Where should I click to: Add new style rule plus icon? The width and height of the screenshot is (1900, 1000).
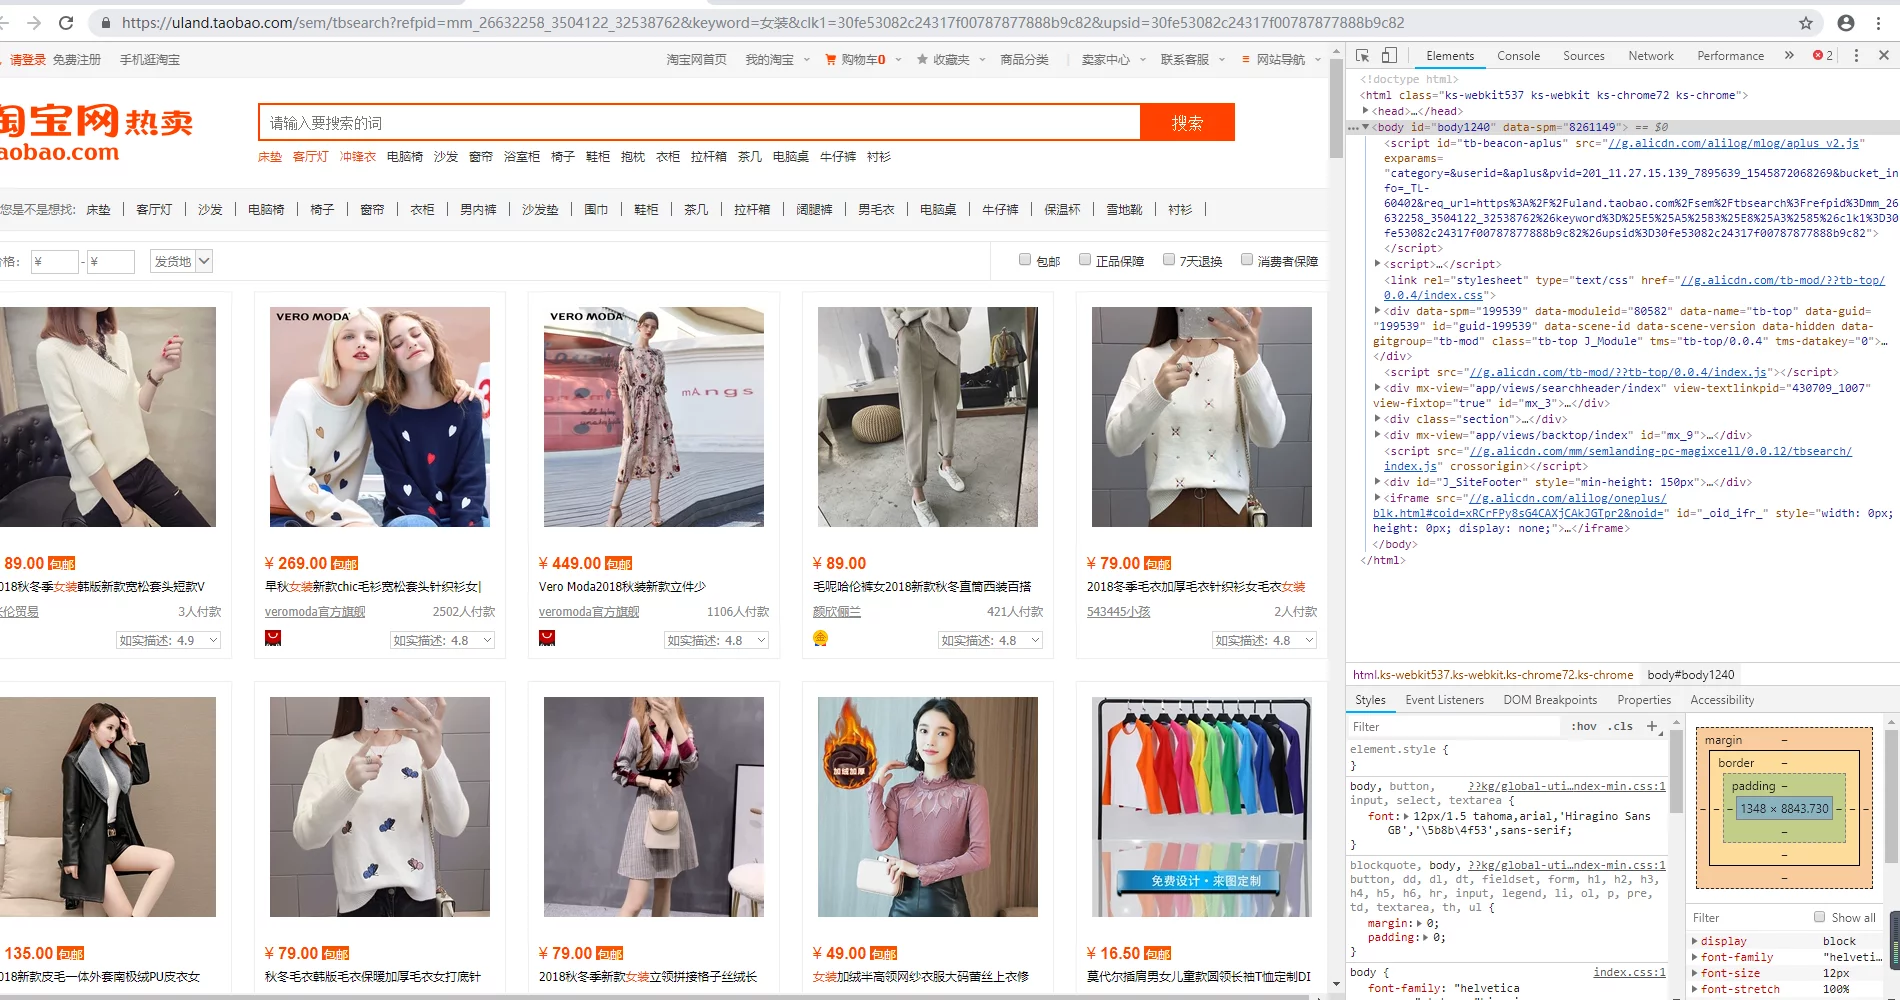point(1652,726)
